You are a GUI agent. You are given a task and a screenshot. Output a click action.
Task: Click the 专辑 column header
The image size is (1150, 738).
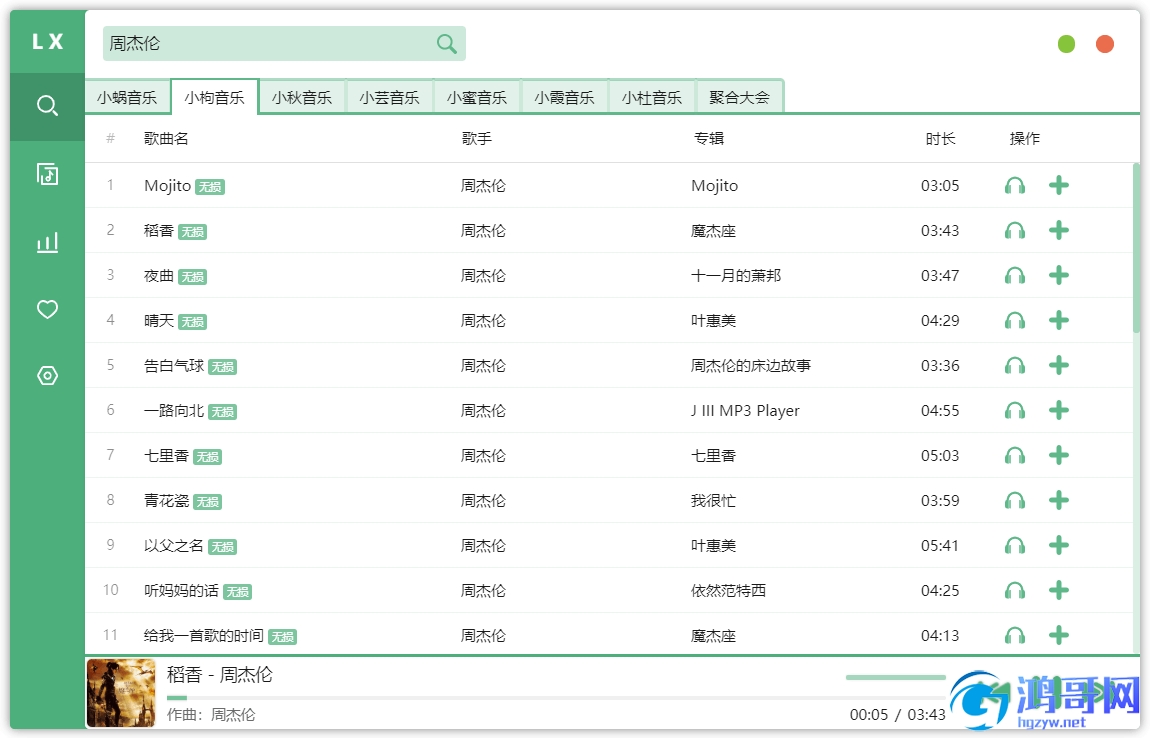tap(709, 139)
